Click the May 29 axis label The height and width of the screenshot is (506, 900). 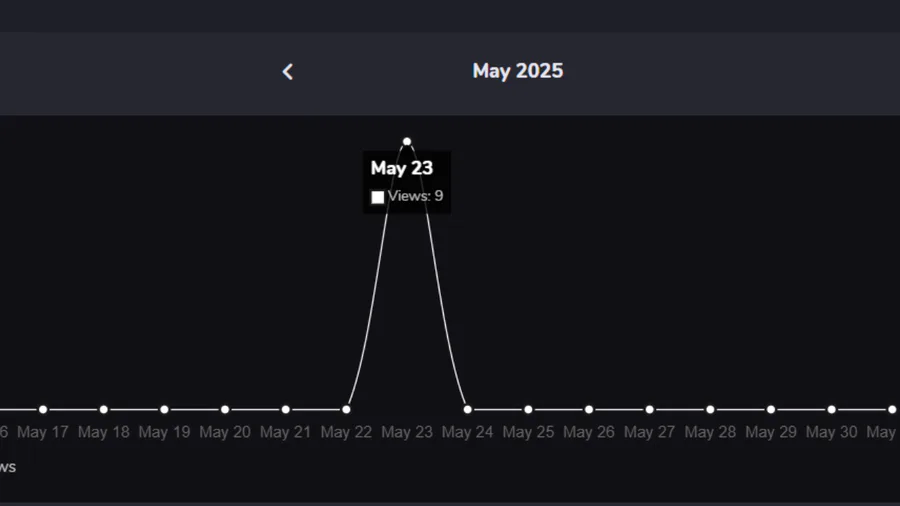[771, 432]
